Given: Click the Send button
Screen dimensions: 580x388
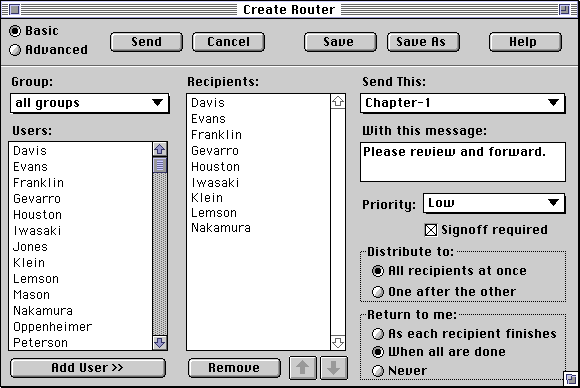Looking at the screenshot, I should 146,42.
